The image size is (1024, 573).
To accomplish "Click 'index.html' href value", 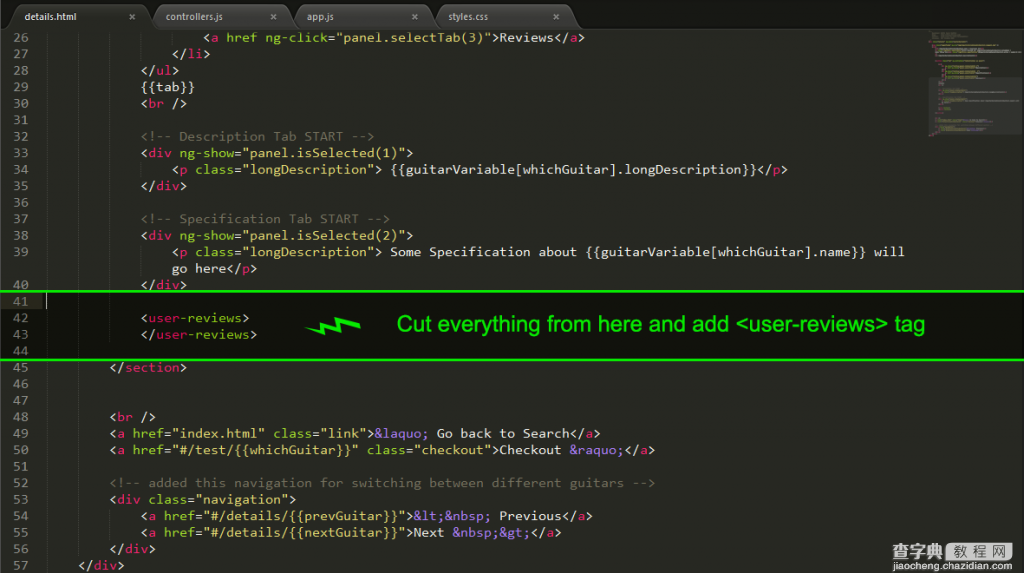I will pyautogui.click(x=219, y=433).
